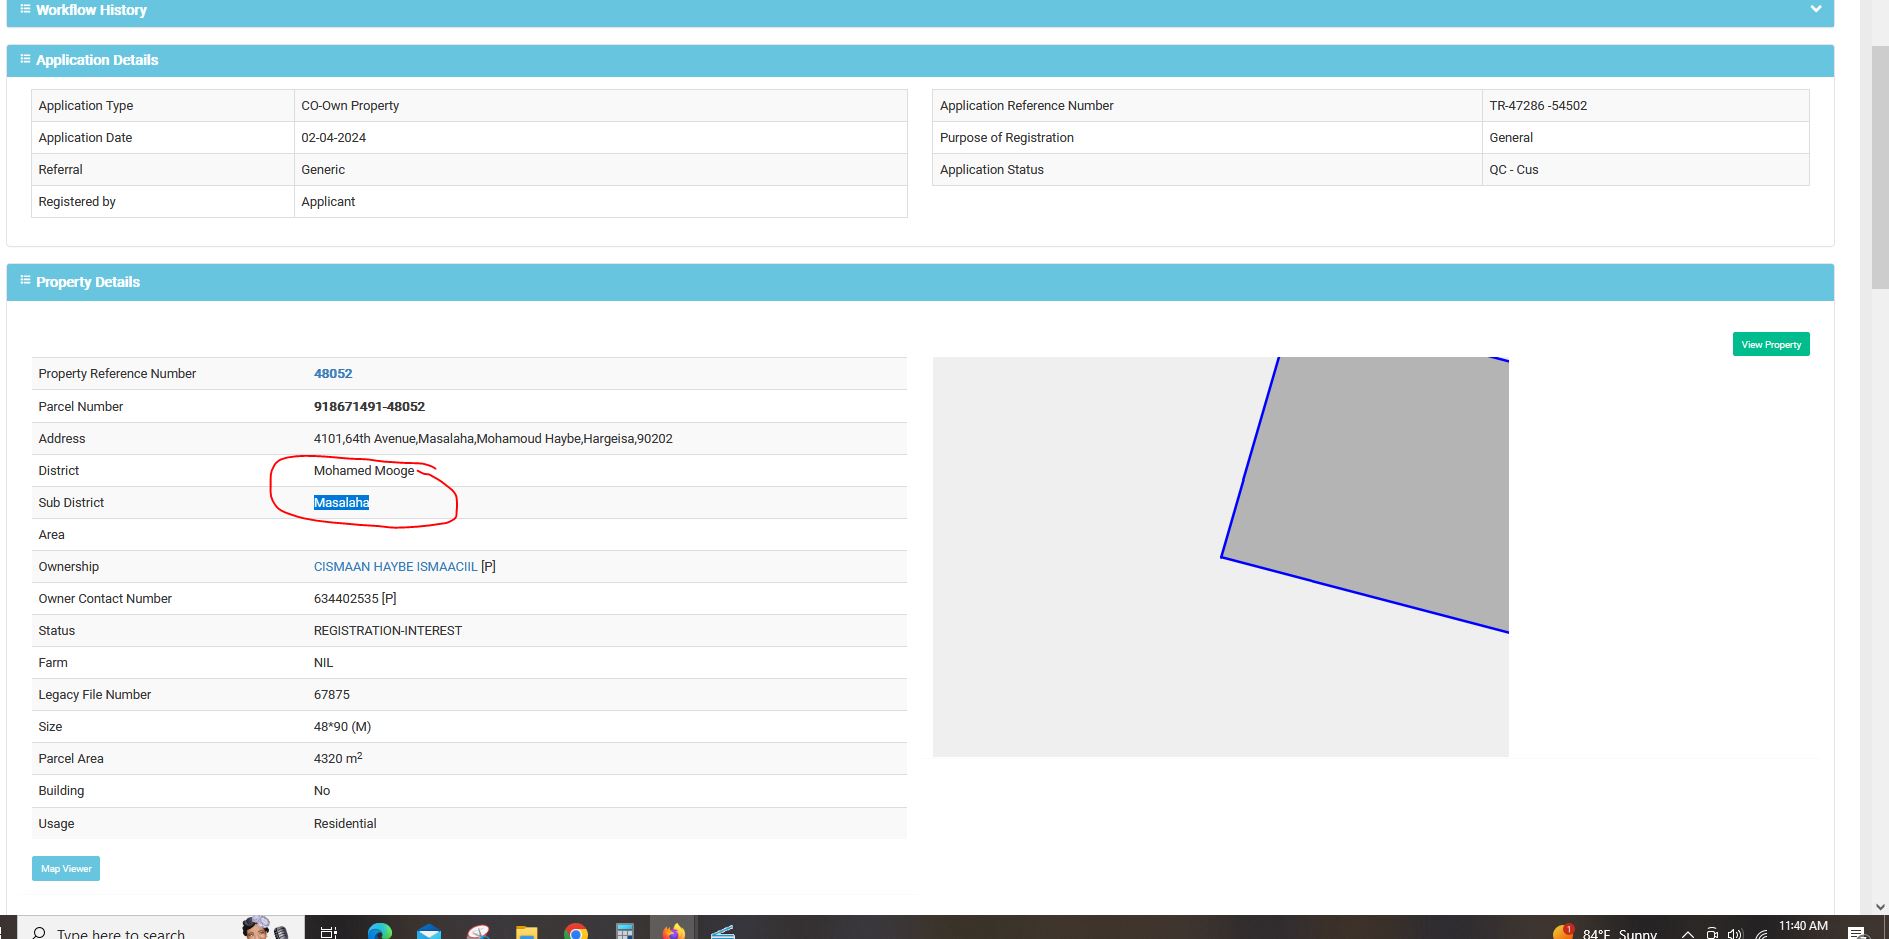This screenshot has width=1889, height=939.
Task: Click registered by value Applicant
Action: tap(328, 201)
